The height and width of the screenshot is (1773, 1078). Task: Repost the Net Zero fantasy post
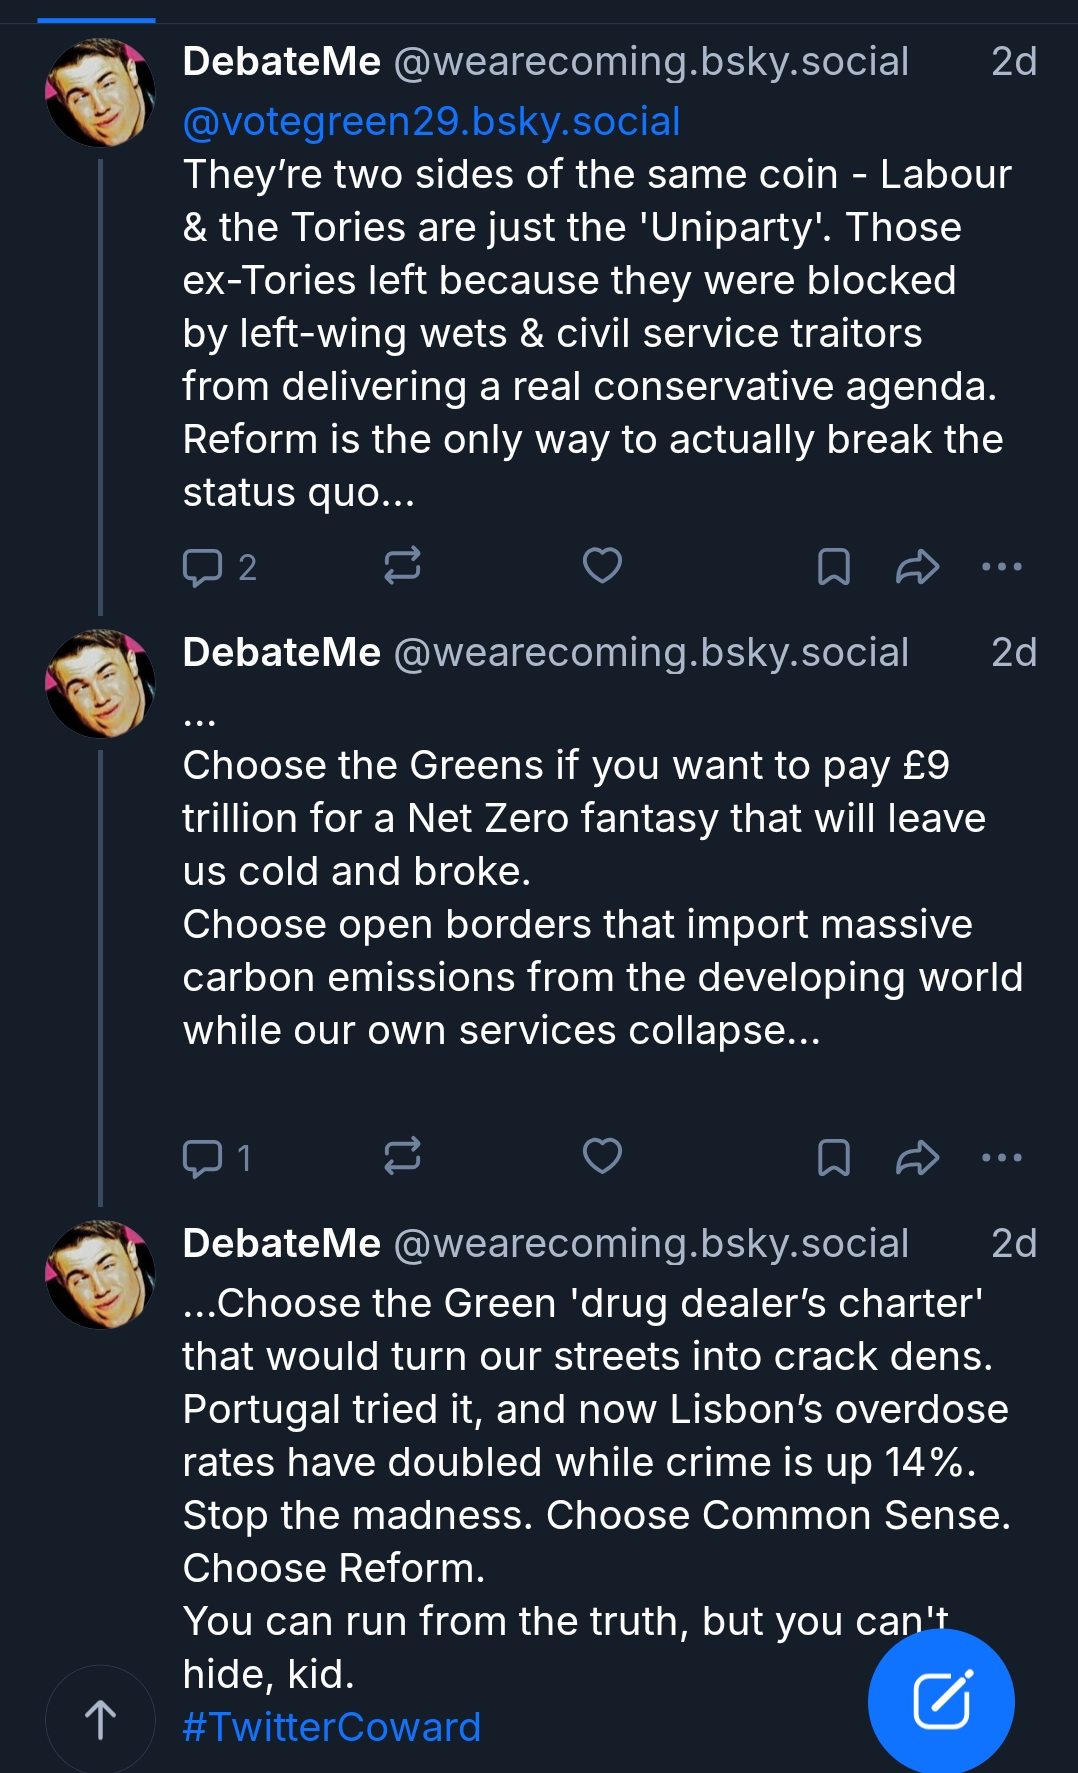coord(402,1157)
